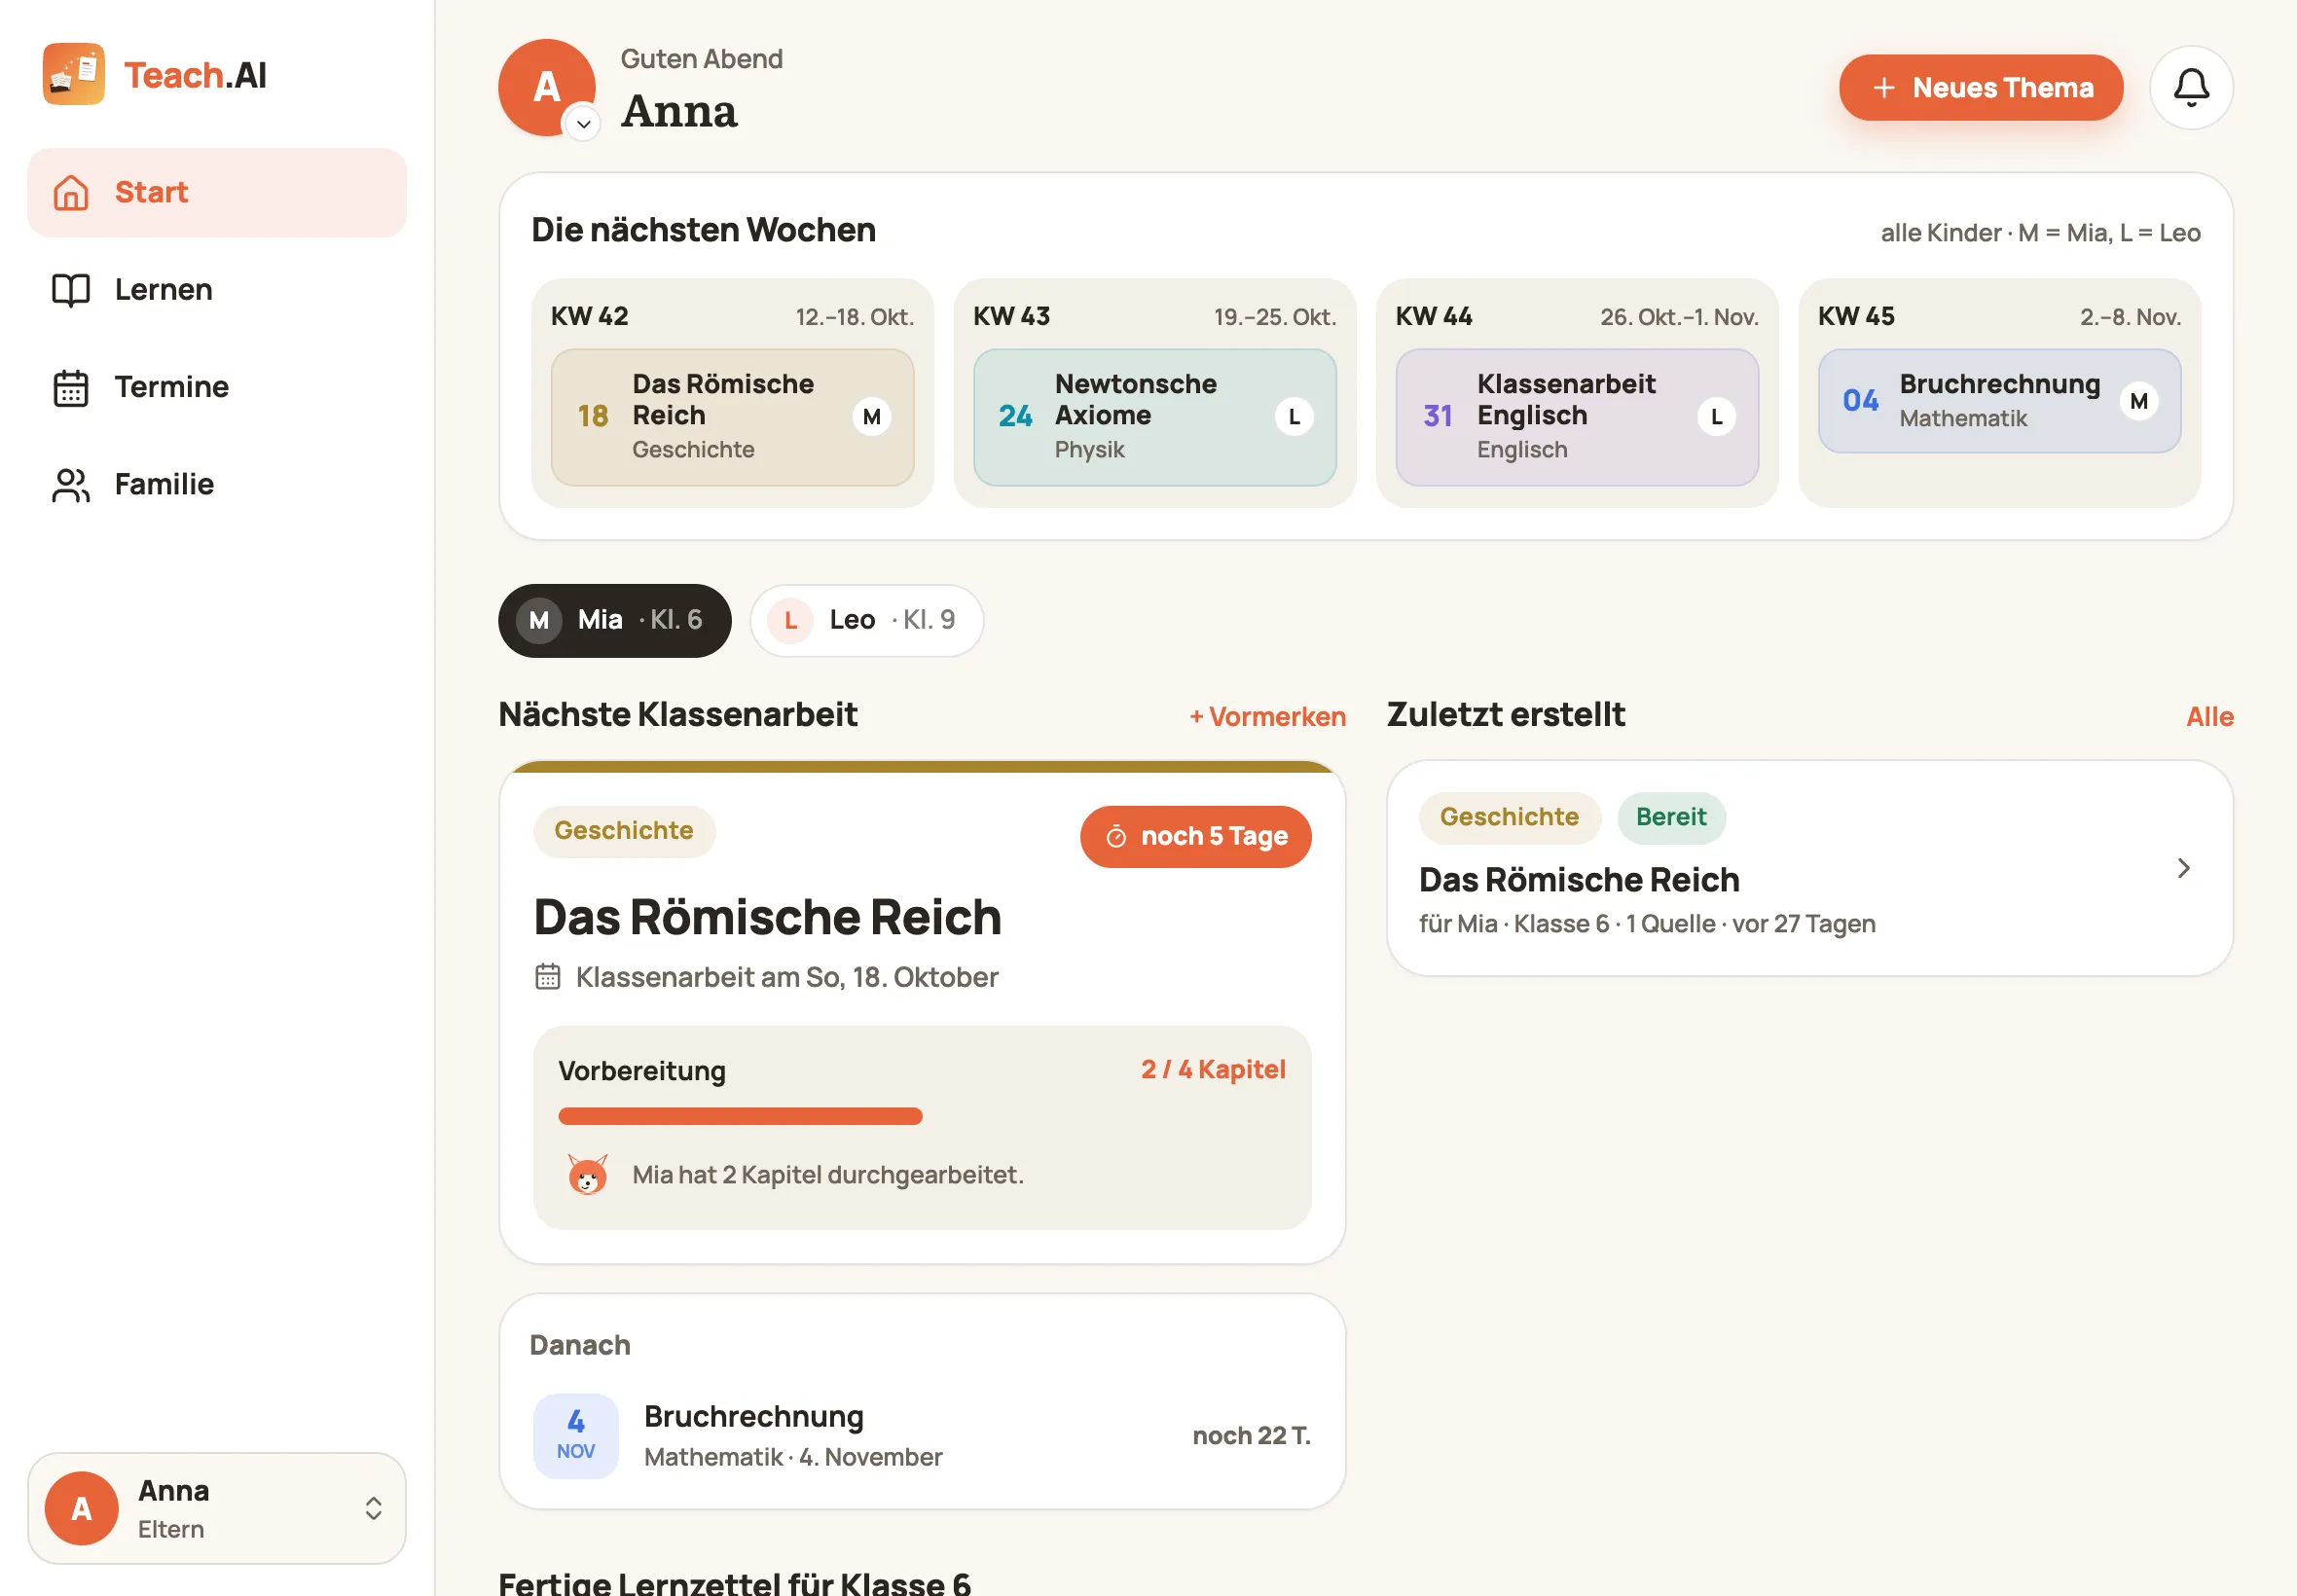Click the KW 42 week label
The image size is (2297, 1596).
[589, 317]
